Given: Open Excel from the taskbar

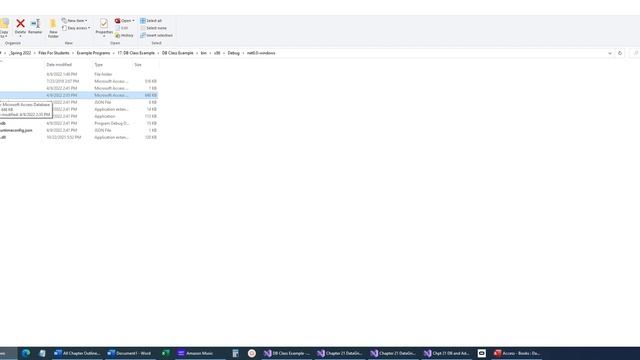Looking at the screenshot, I should pos(166,353).
